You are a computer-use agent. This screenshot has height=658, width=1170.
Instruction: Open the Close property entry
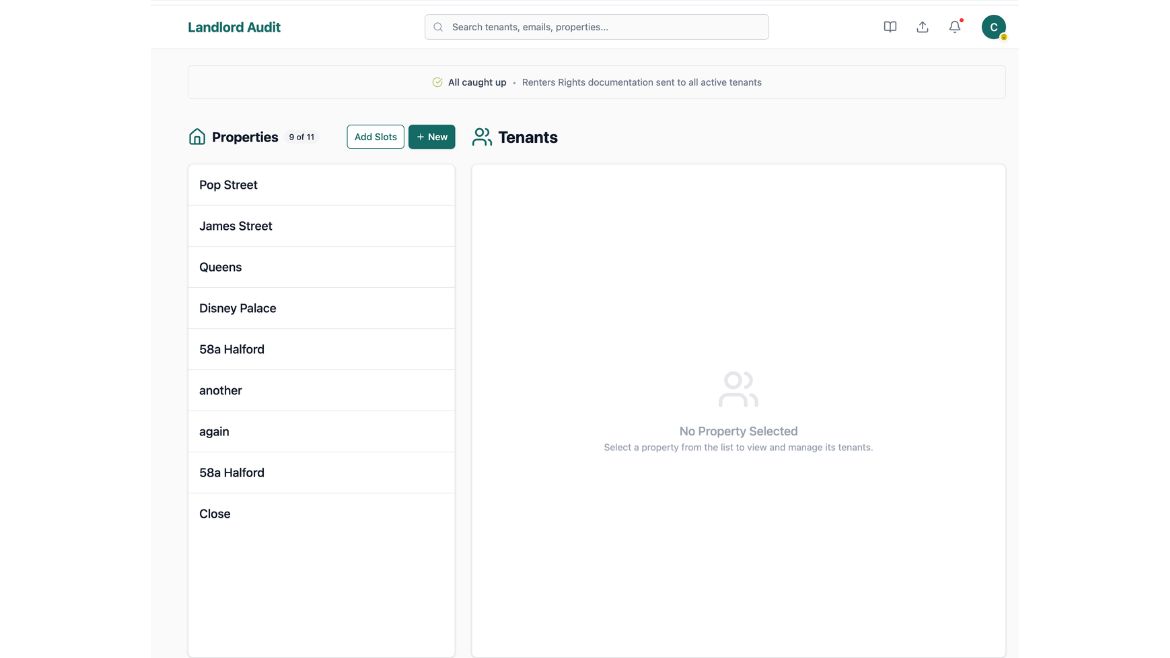pyautogui.click(x=321, y=513)
